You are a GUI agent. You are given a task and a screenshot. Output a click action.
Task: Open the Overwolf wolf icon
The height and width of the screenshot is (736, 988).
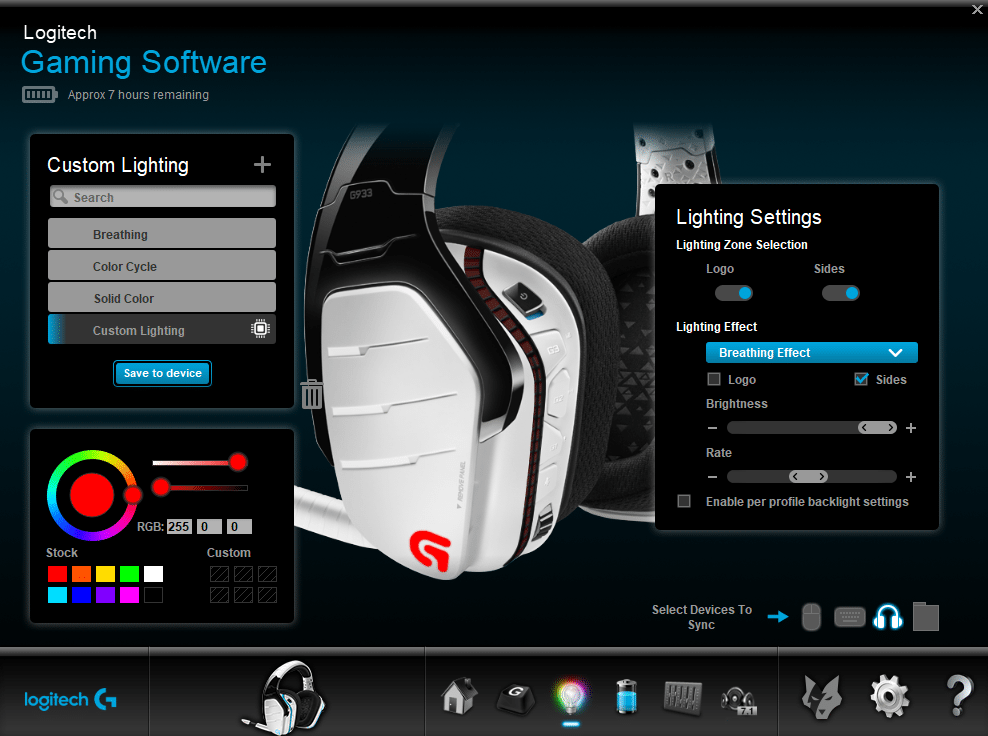822,696
